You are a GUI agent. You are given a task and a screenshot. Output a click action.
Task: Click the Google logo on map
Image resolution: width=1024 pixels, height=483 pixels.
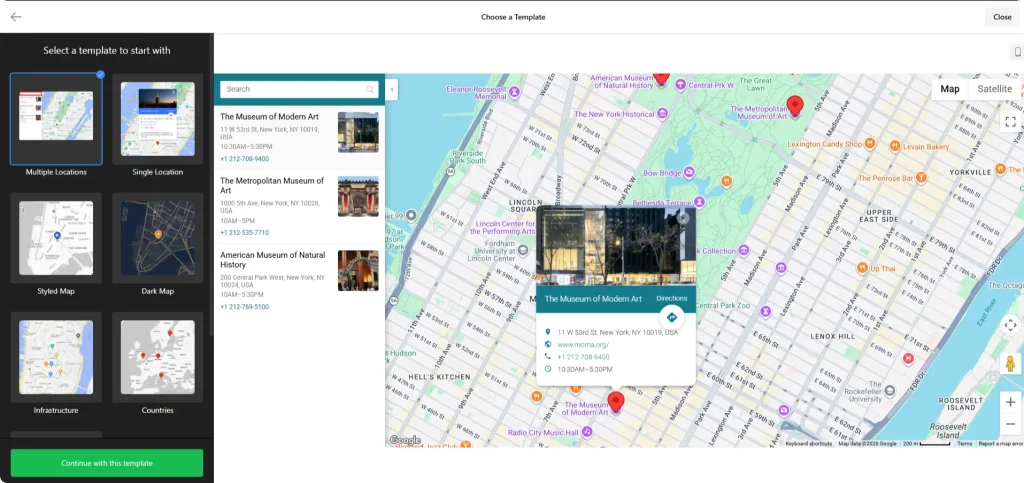405,441
